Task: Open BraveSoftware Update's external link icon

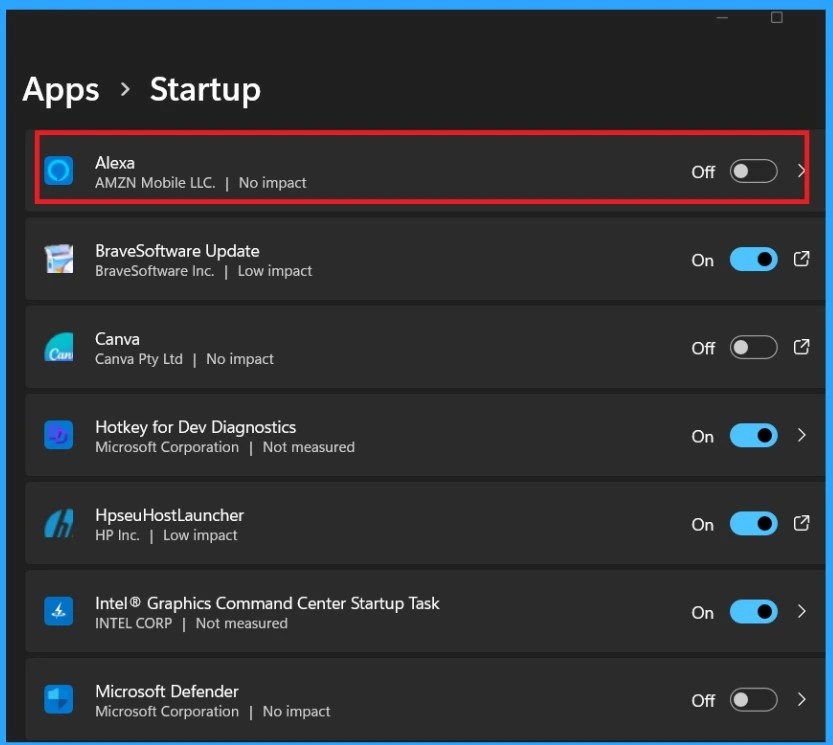Action: click(x=800, y=259)
